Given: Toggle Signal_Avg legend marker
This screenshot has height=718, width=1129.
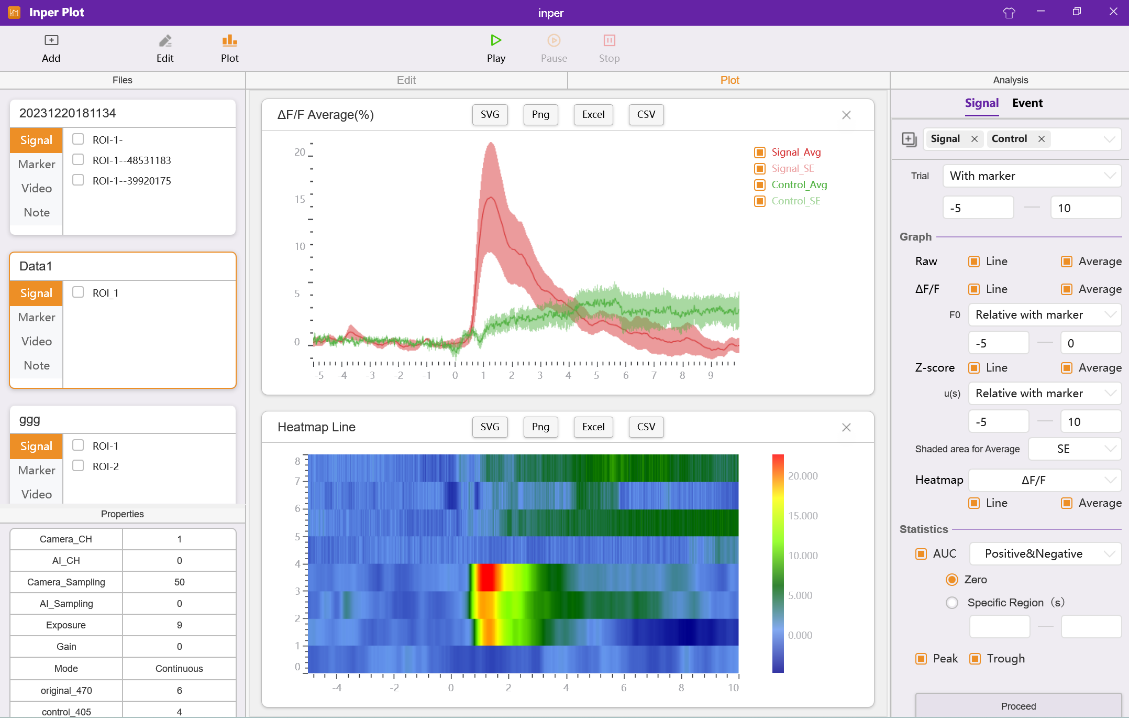Looking at the screenshot, I should click(760, 152).
